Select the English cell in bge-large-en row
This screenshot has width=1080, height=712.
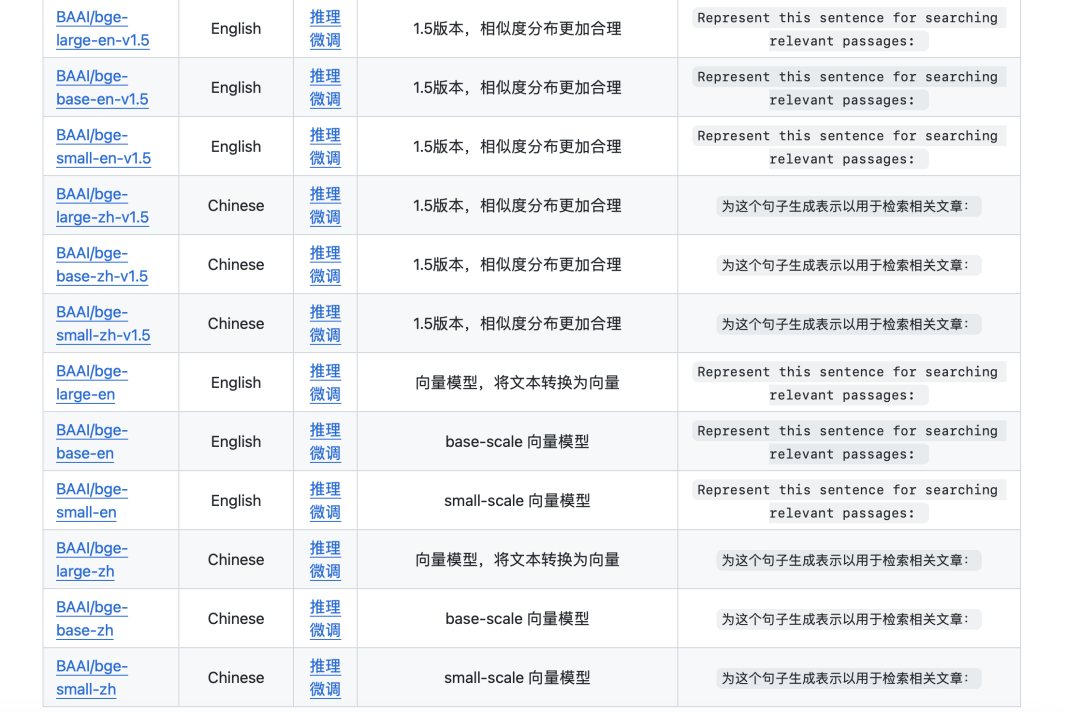(x=236, y=383)
